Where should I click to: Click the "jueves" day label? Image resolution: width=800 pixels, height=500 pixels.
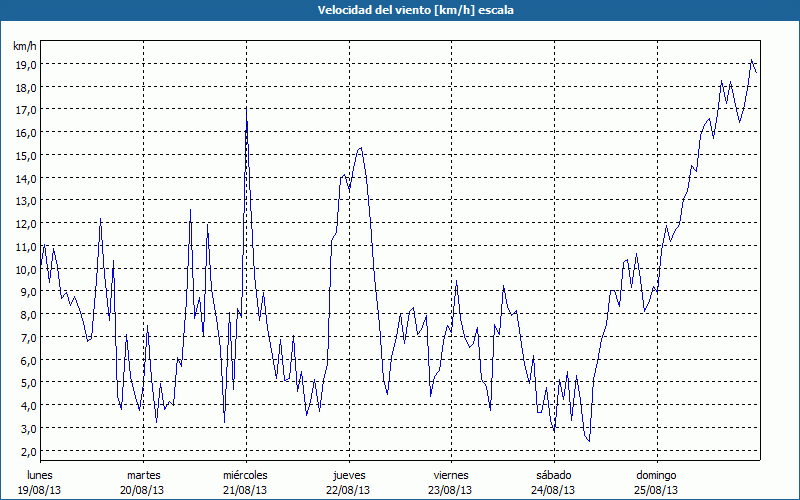(x=348, y=475)
